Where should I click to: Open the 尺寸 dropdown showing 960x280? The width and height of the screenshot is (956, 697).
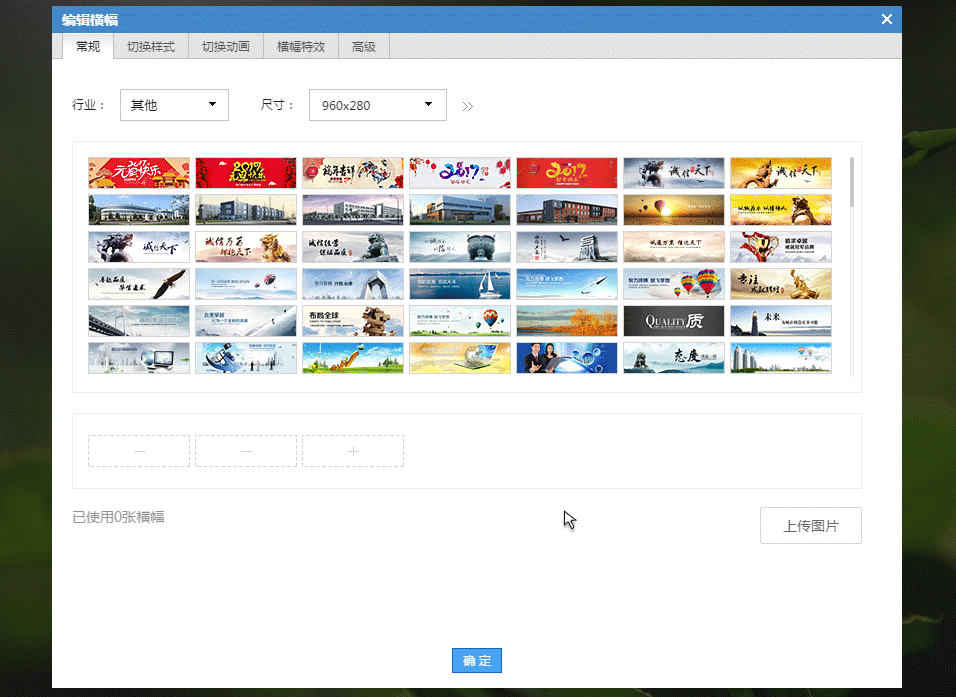pos(377,105)
